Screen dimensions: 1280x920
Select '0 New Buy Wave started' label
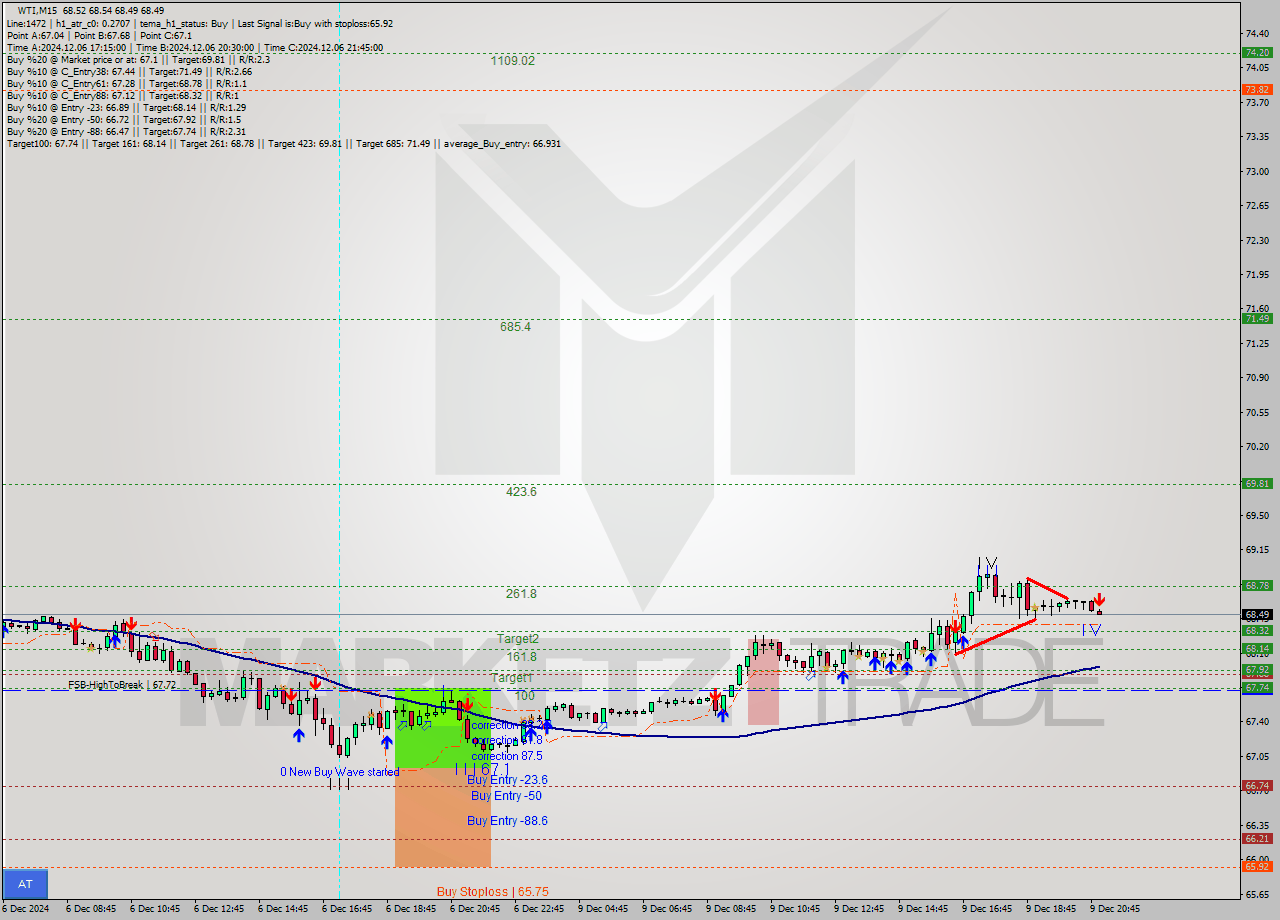coord(339,772)
